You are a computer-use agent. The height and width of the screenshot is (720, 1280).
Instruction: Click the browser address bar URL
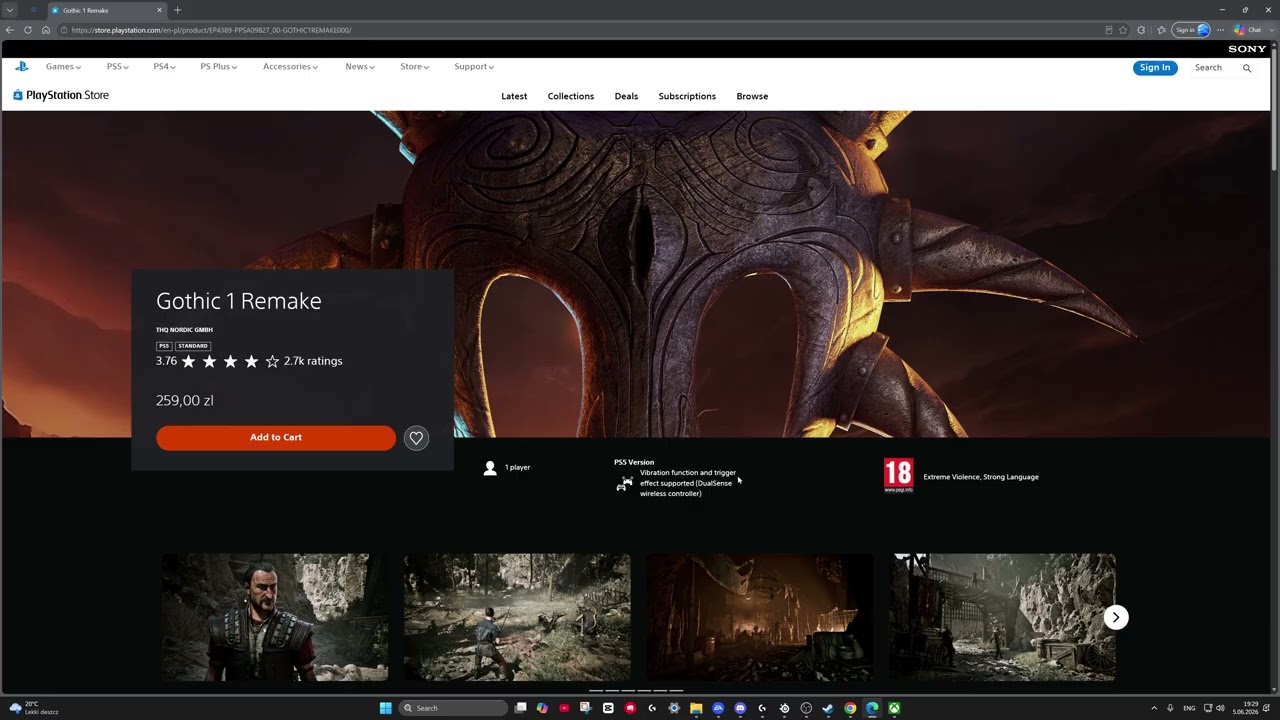pos(211,30)
